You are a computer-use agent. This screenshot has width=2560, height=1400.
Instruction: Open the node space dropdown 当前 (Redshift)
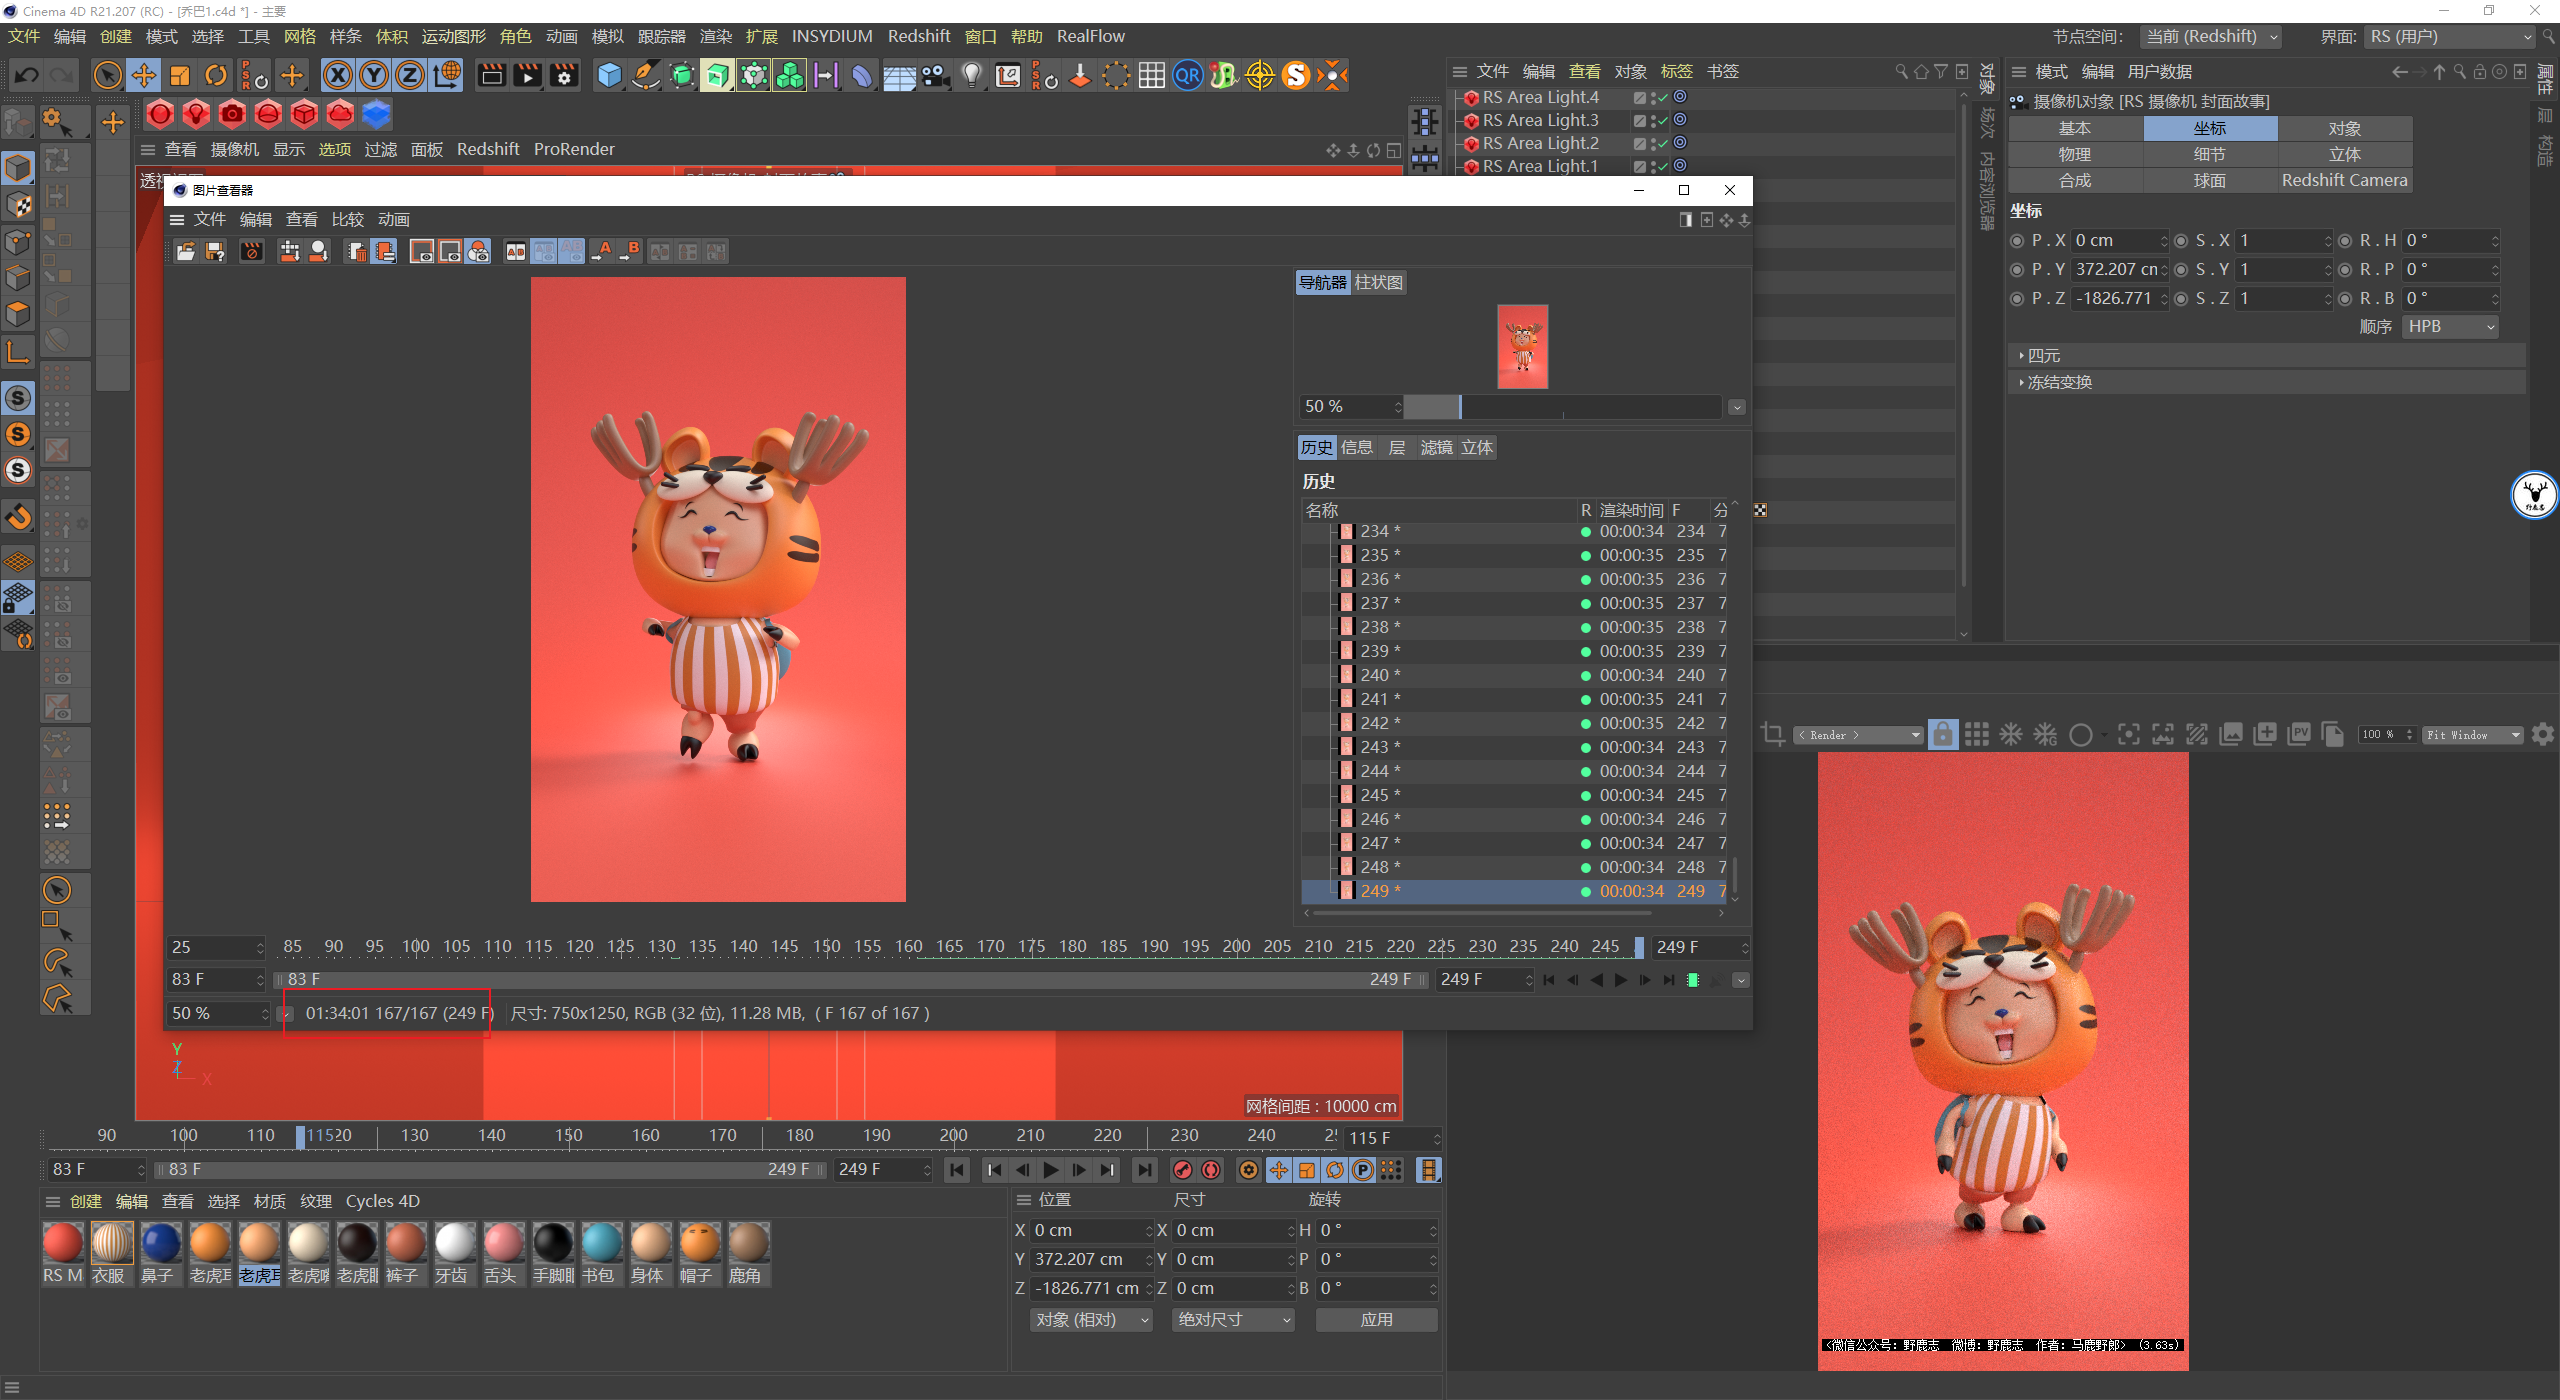coord(2211,37)
